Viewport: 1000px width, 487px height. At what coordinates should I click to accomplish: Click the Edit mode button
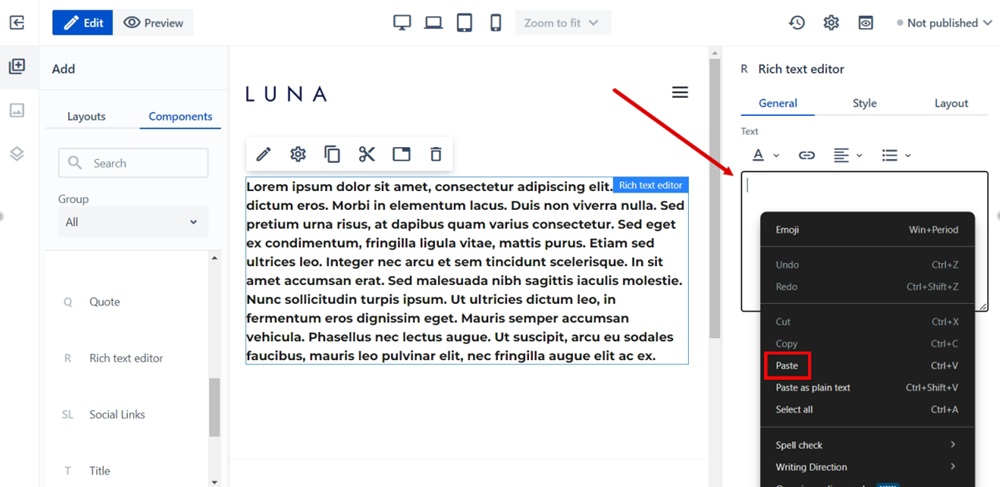pos(83,23)
